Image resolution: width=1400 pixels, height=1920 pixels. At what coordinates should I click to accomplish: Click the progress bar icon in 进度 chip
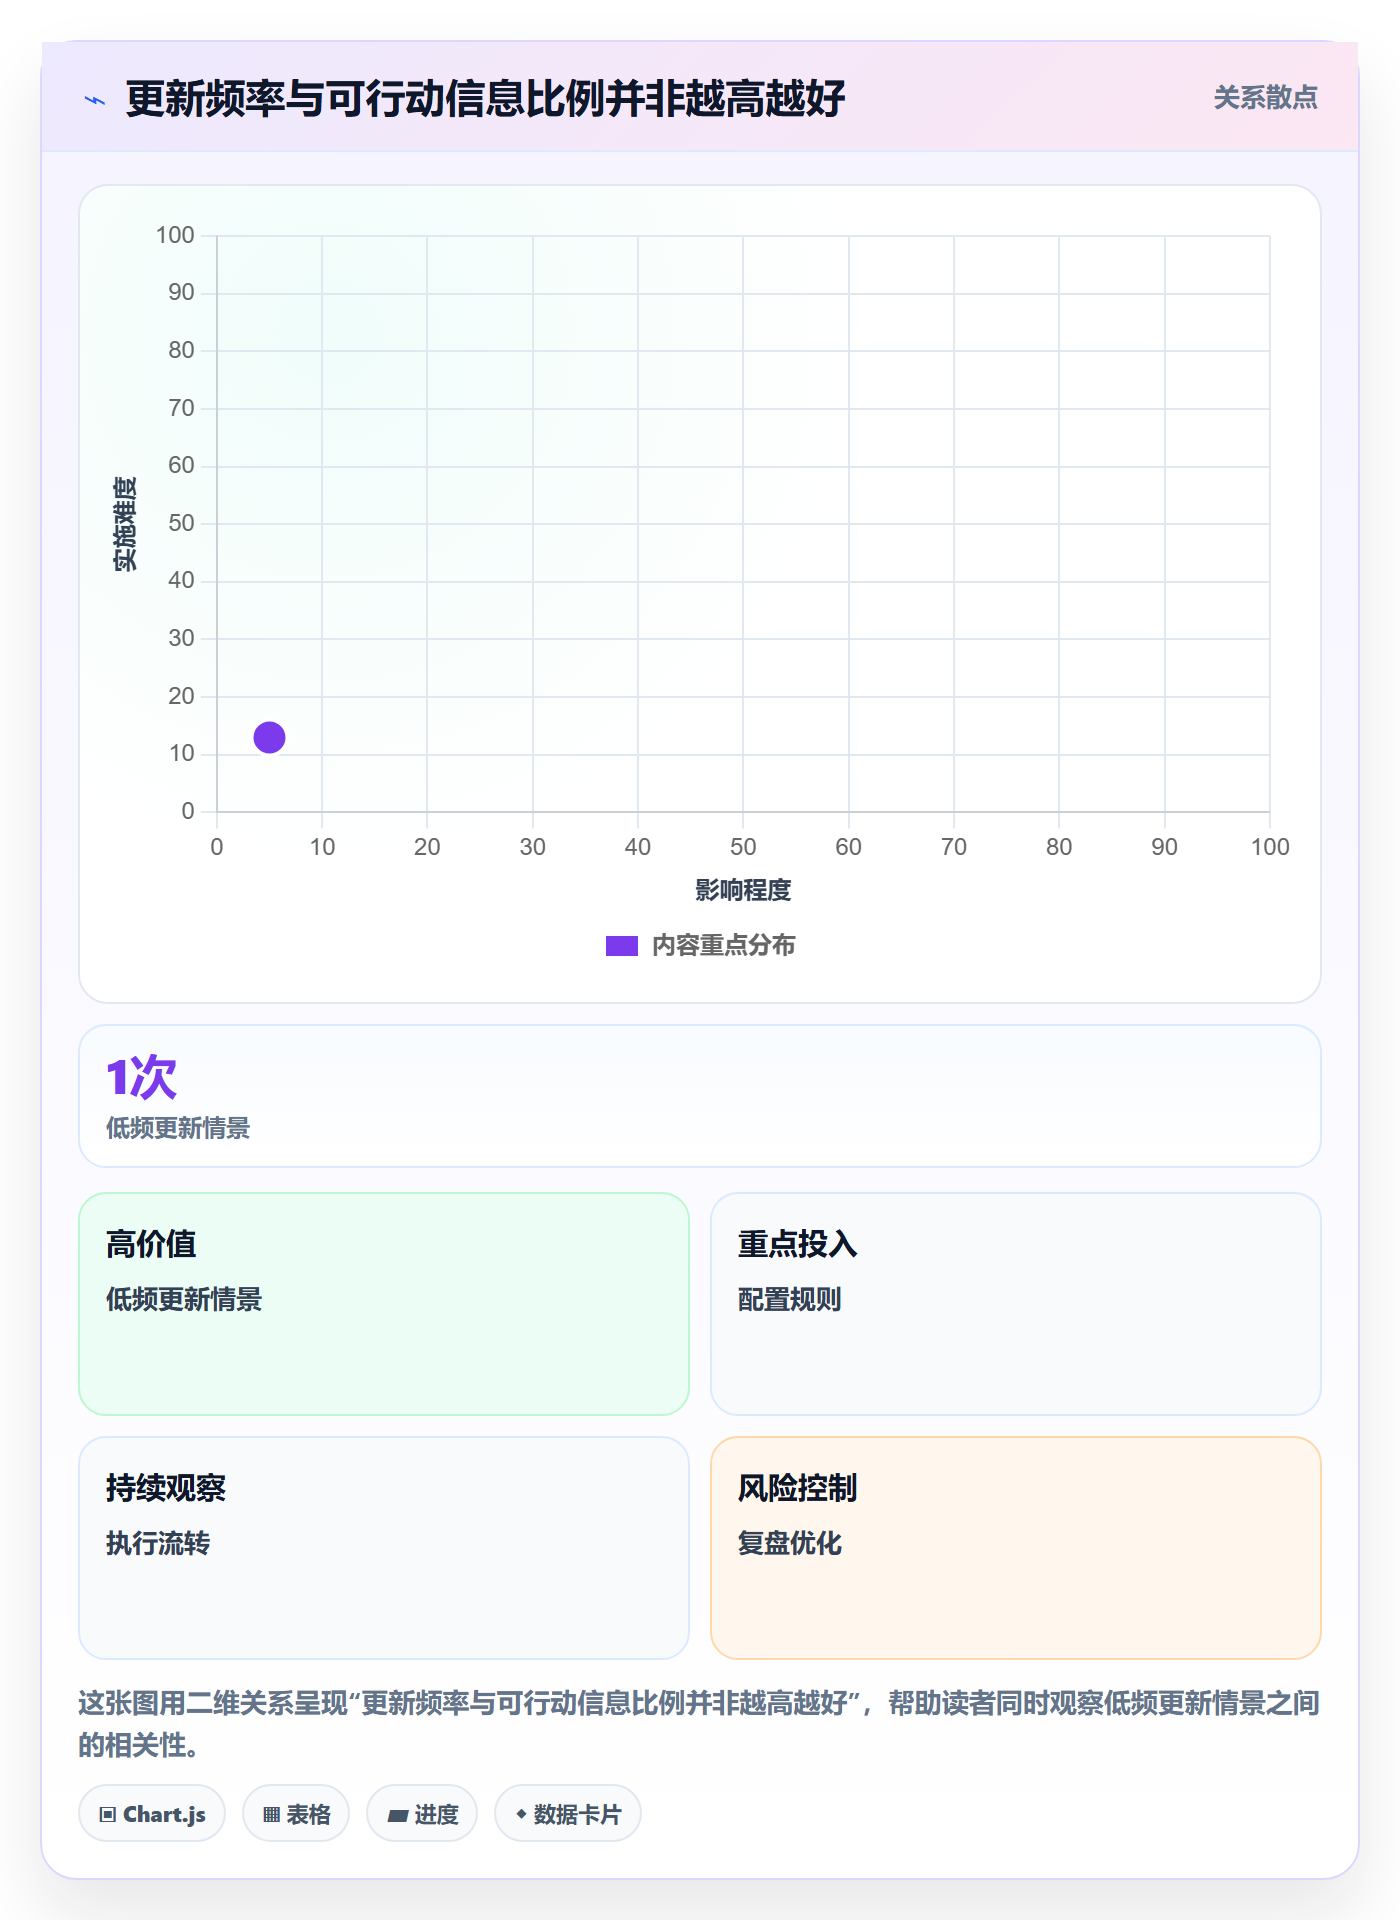397,1816
